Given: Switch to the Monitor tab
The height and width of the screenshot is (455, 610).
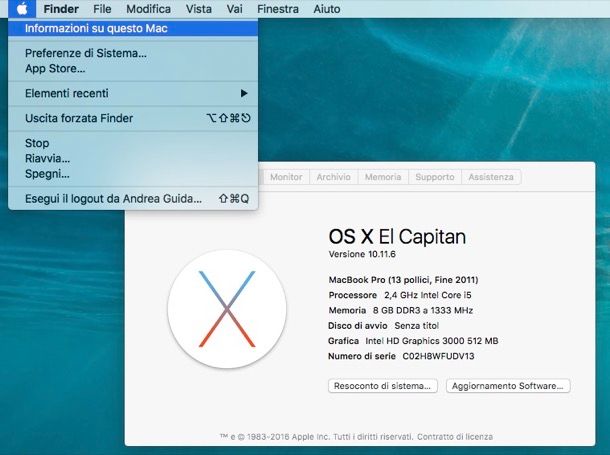Looking at the screenshot, I should (x=286, y=177).
